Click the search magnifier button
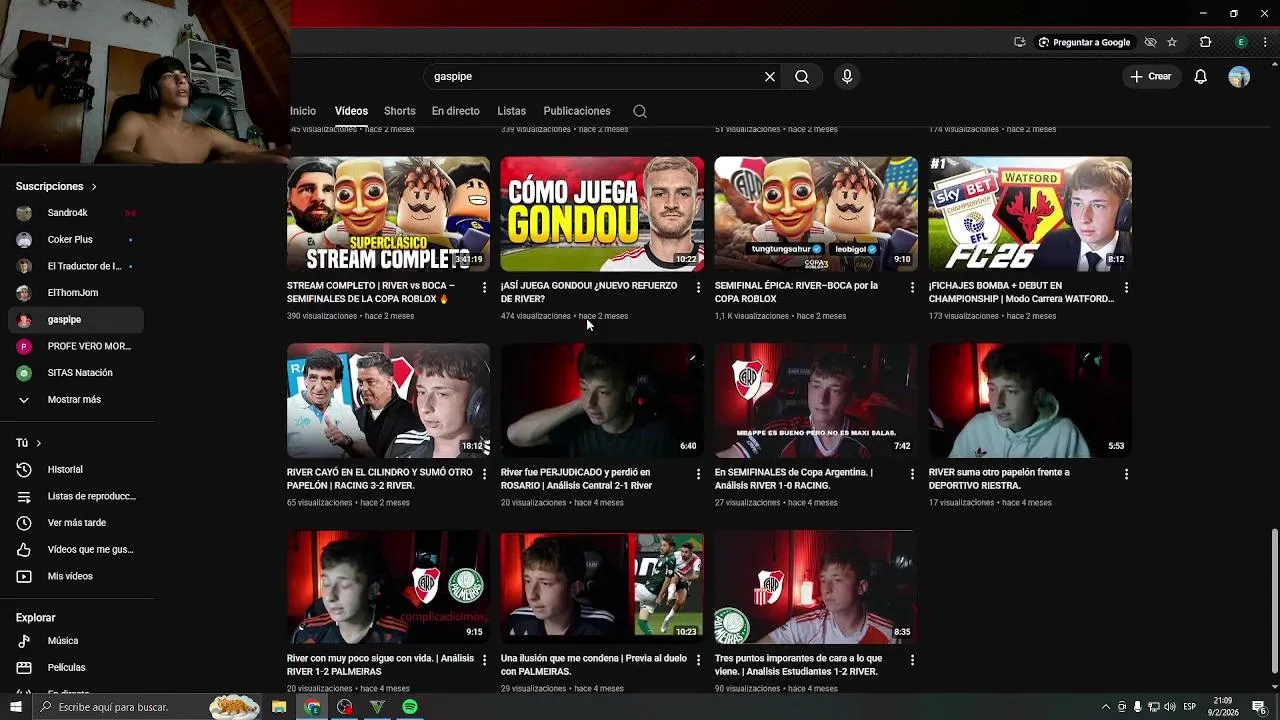1280x720 pixels. [802, 76]
